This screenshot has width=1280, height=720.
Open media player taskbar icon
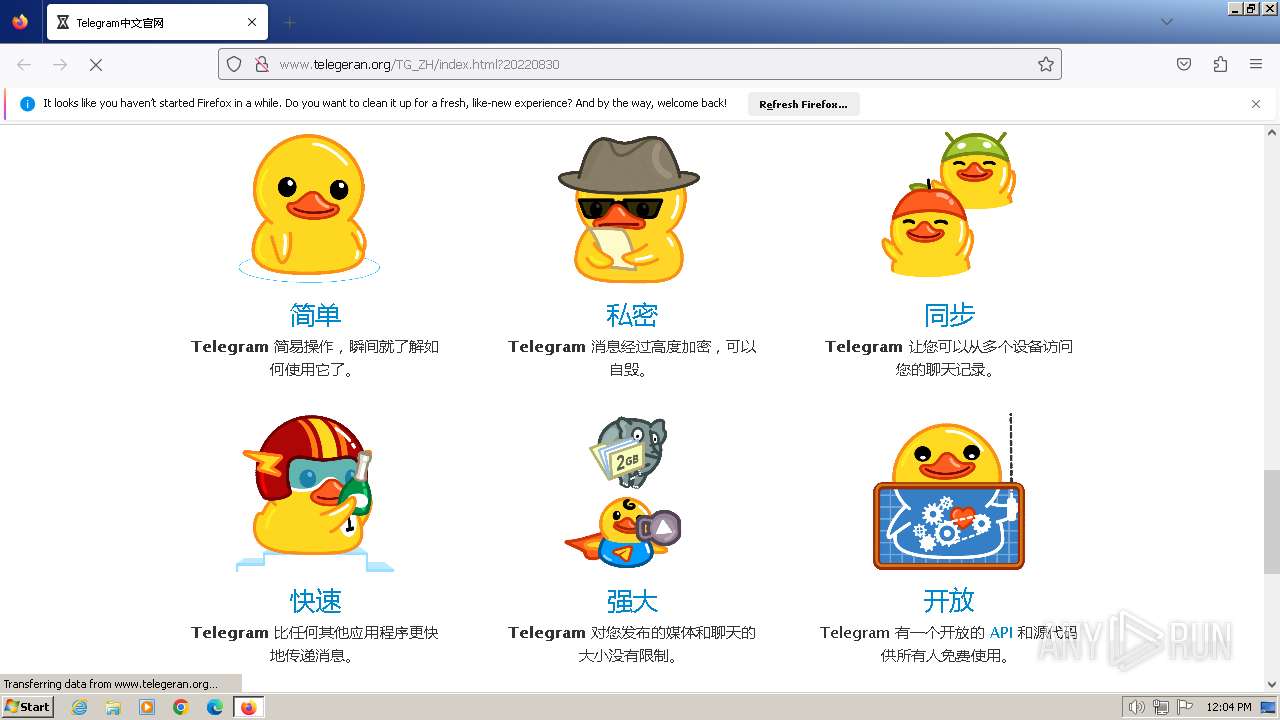point(147,707)
